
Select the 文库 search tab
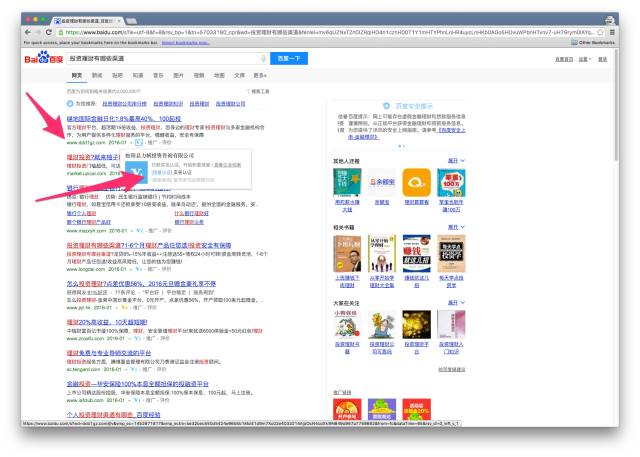pyautogui.click(x=240, y=75)
